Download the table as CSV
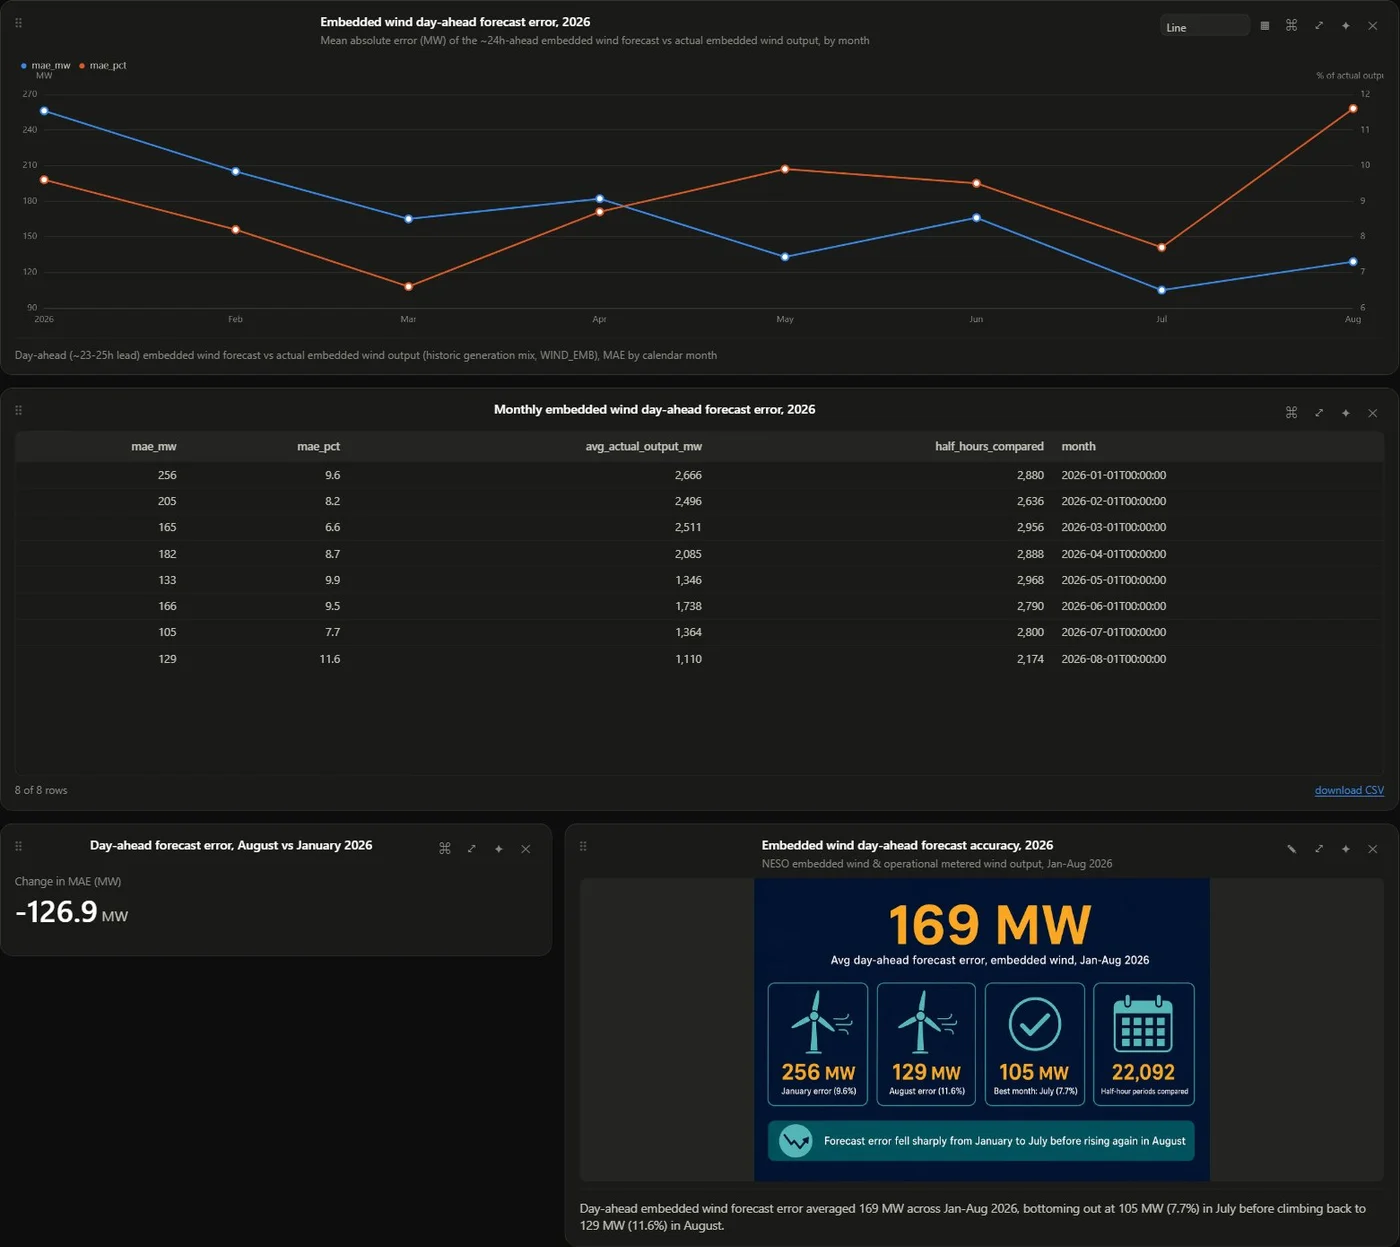The image size is (1400, 1247). (1349, 791)
